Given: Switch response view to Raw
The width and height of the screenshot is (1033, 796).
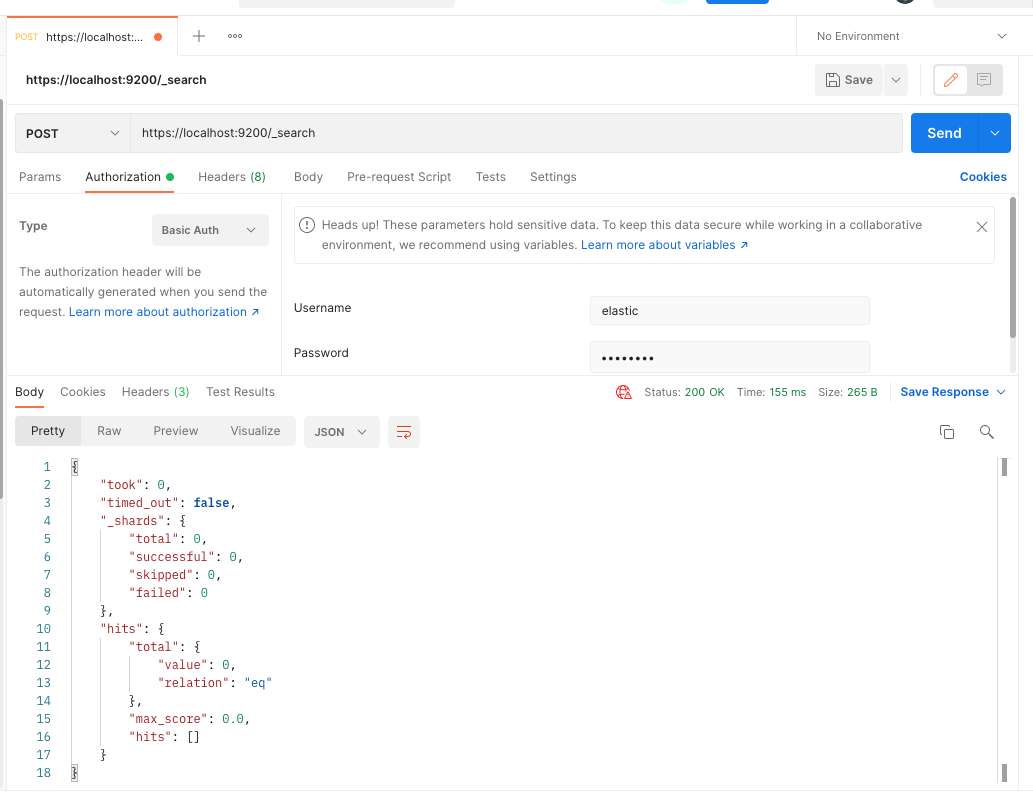Looking at the screenshot, I should [108, 431].
